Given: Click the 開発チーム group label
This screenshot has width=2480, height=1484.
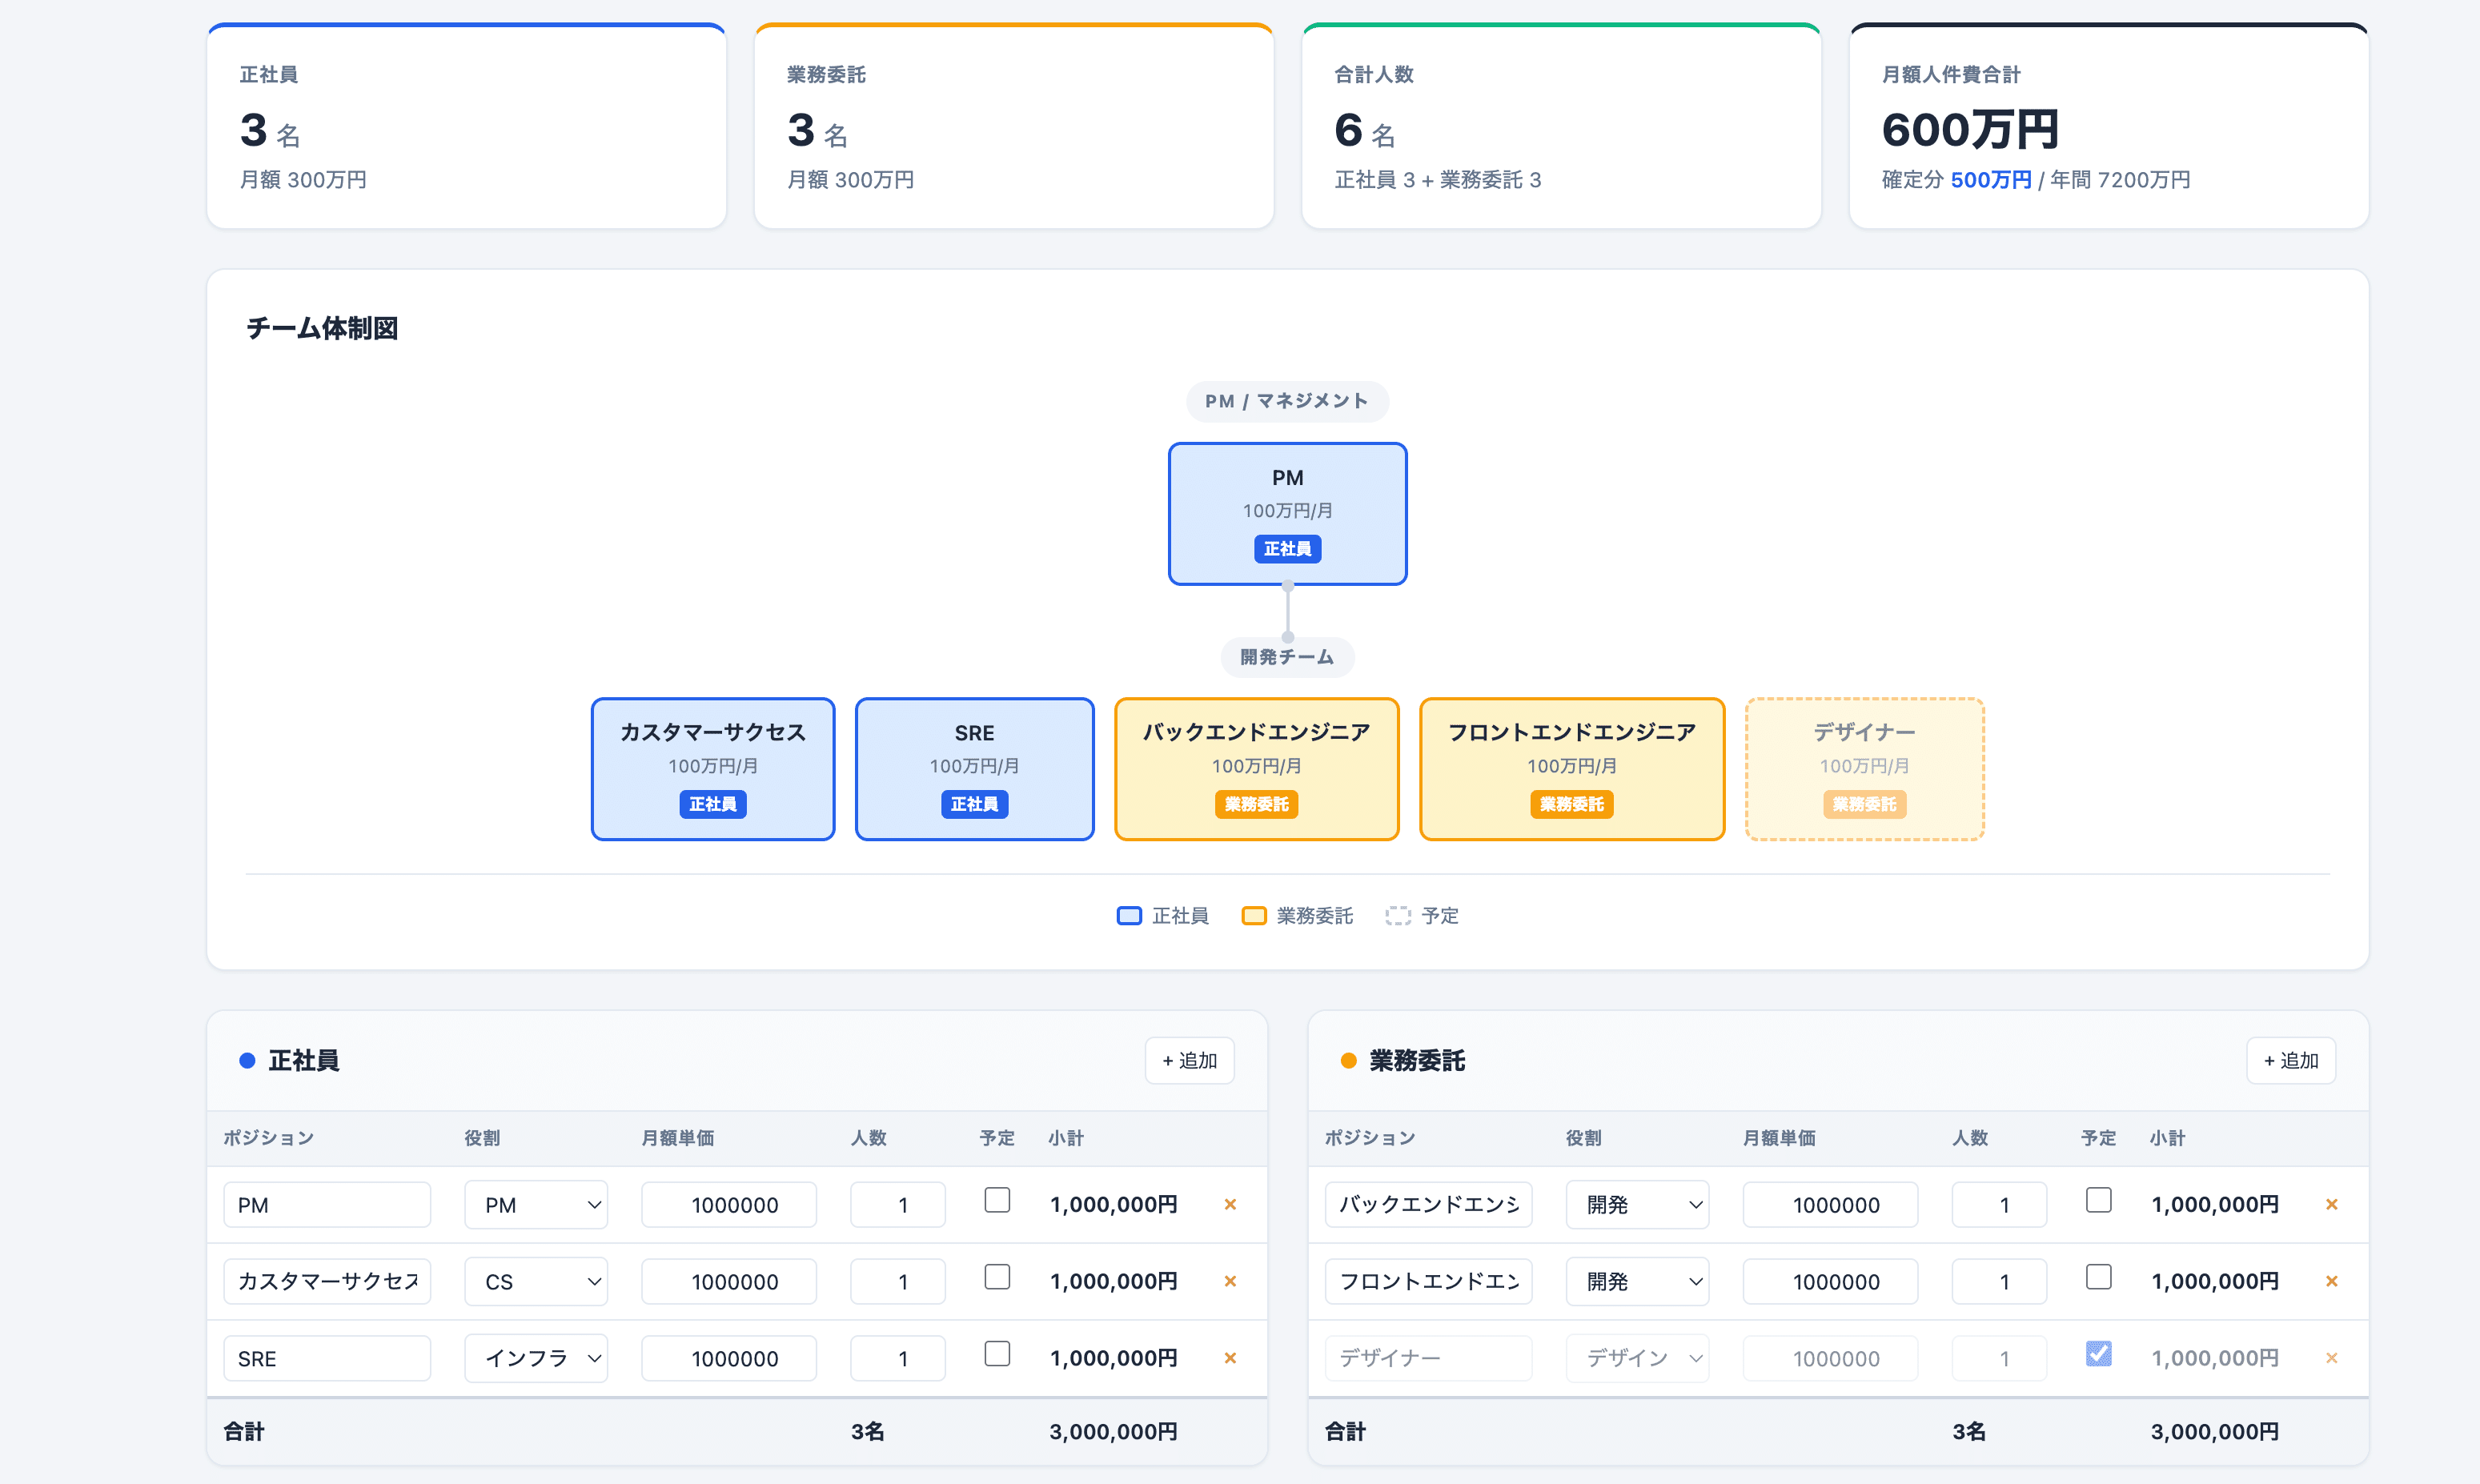Looking at the screenshot, I should (x=1287, y=657).
